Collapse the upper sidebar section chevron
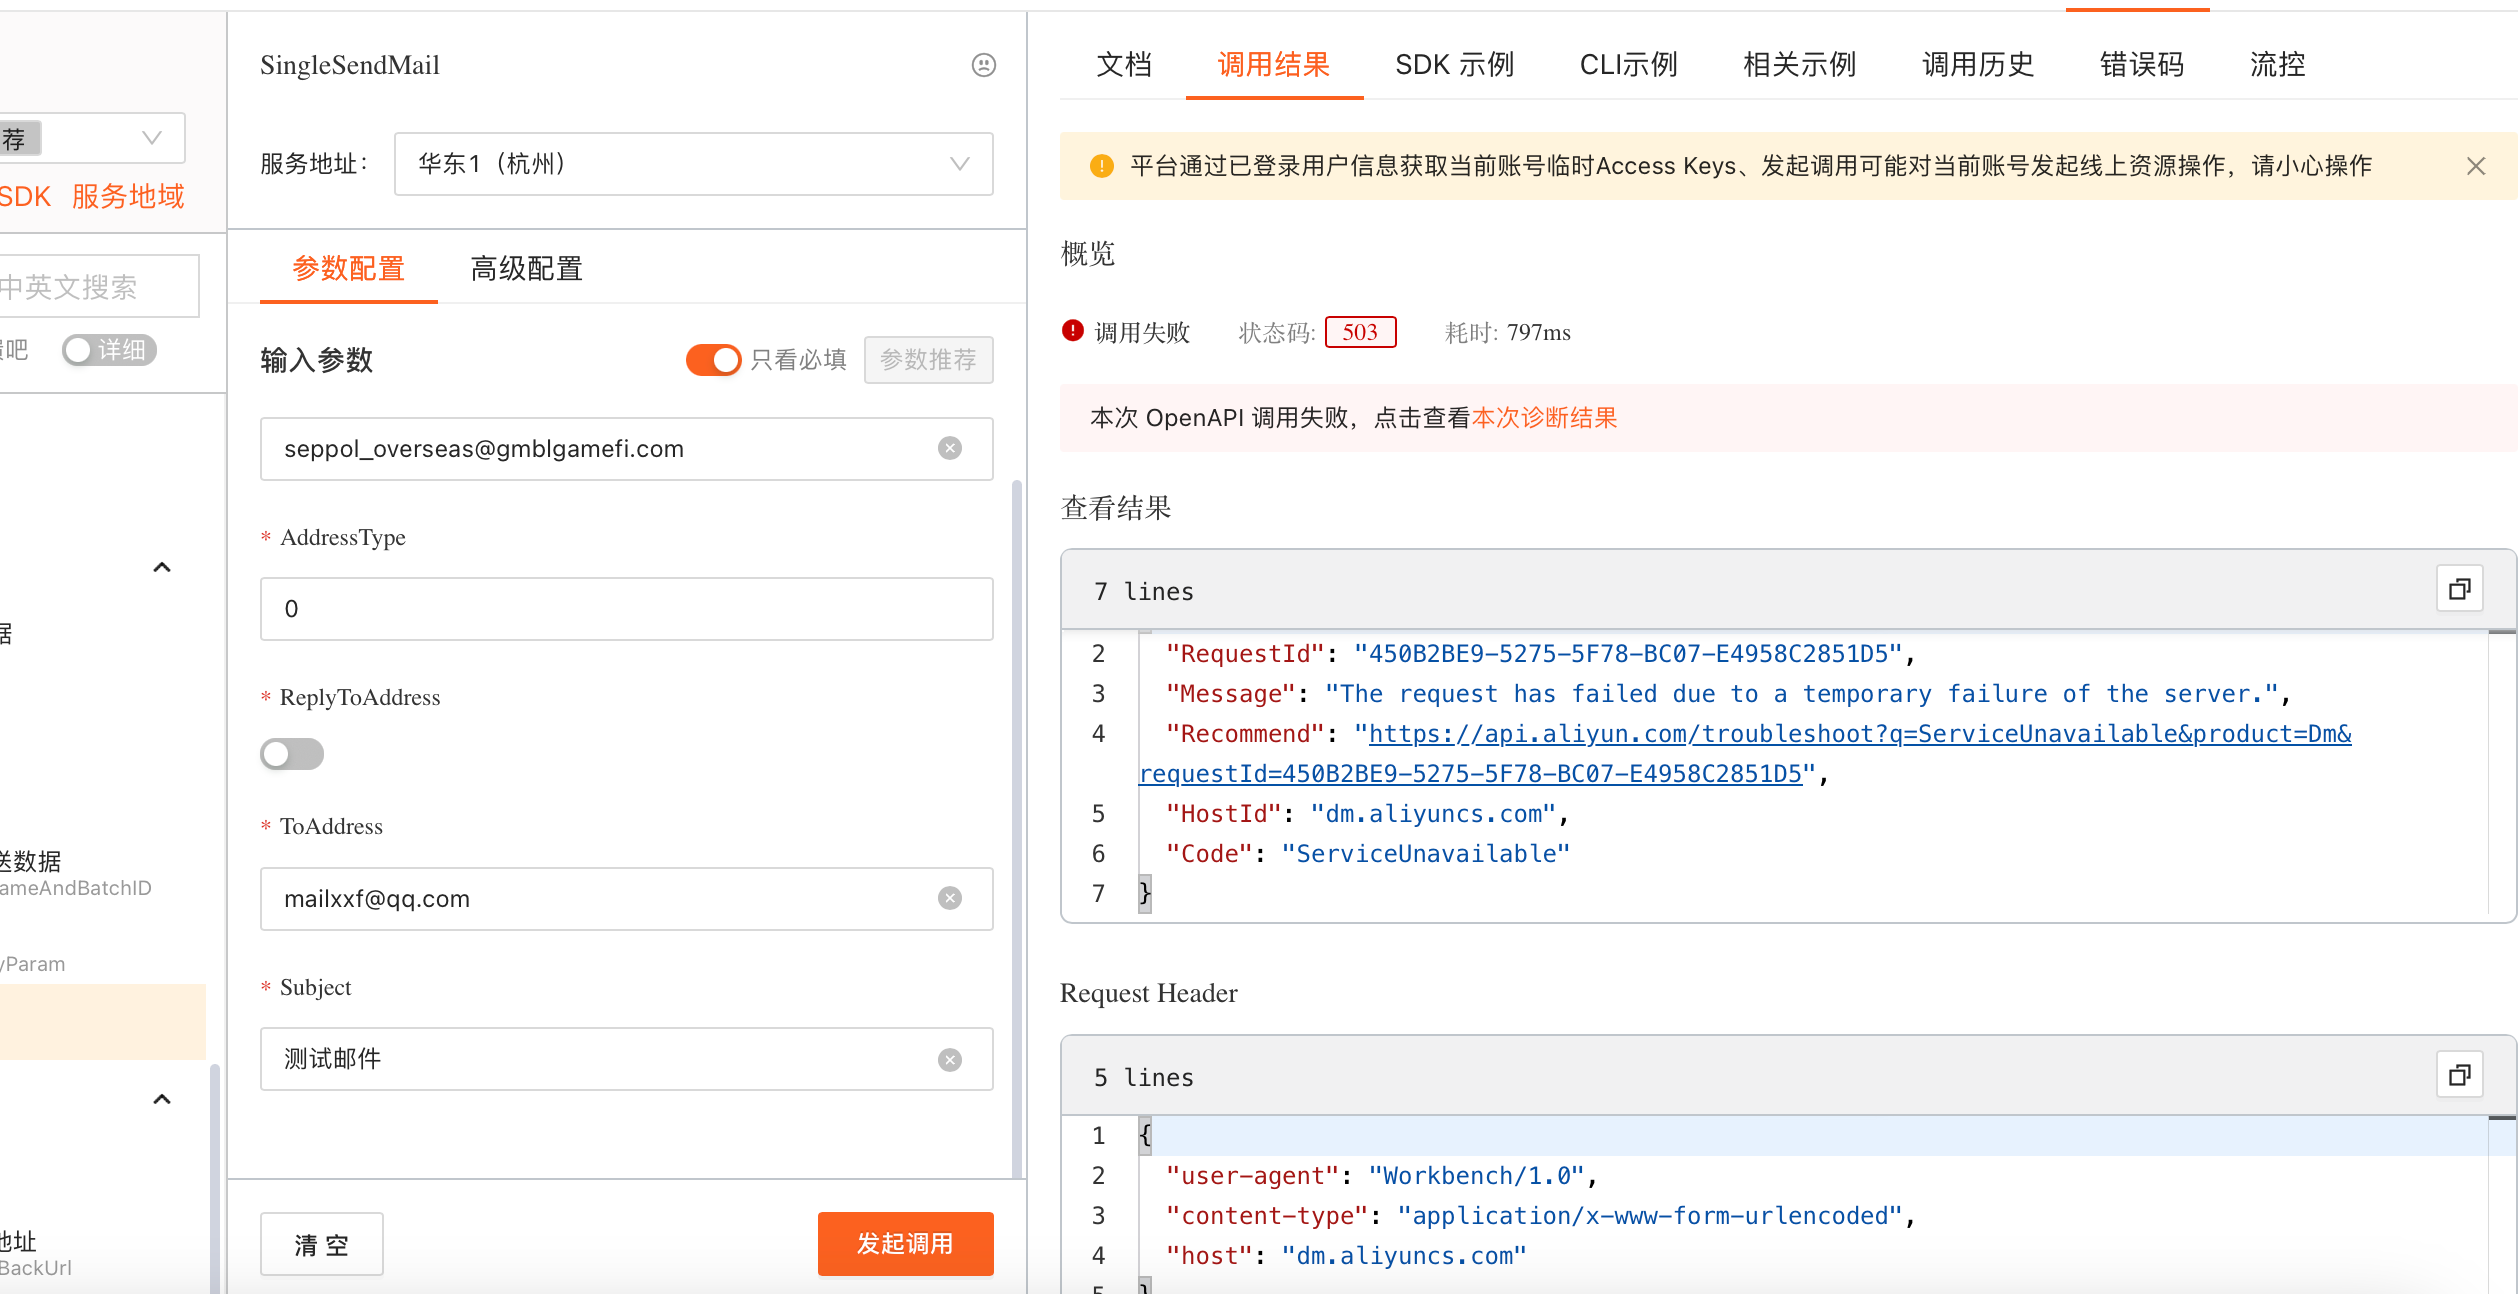This screenshot has height=1294, width=2518. [162, 567]
